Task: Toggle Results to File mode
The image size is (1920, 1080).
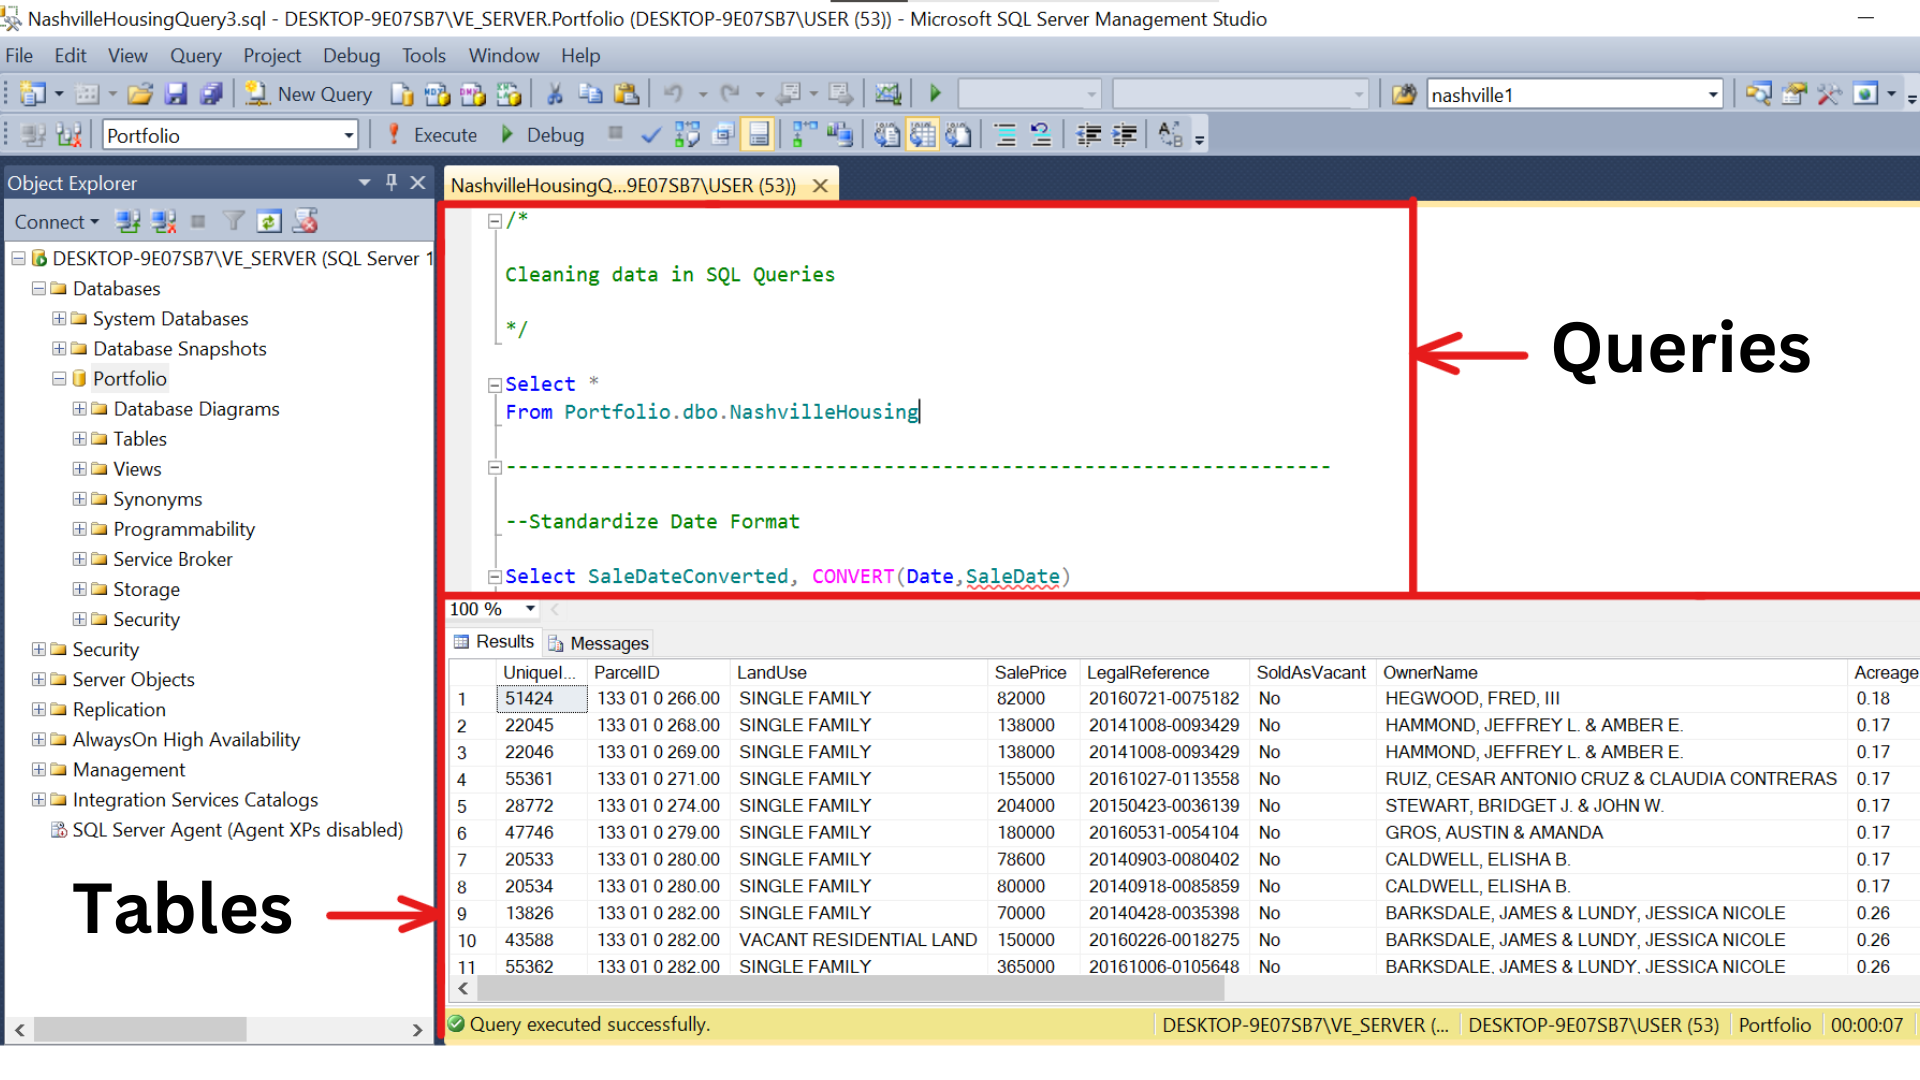Action: point(958,135)
